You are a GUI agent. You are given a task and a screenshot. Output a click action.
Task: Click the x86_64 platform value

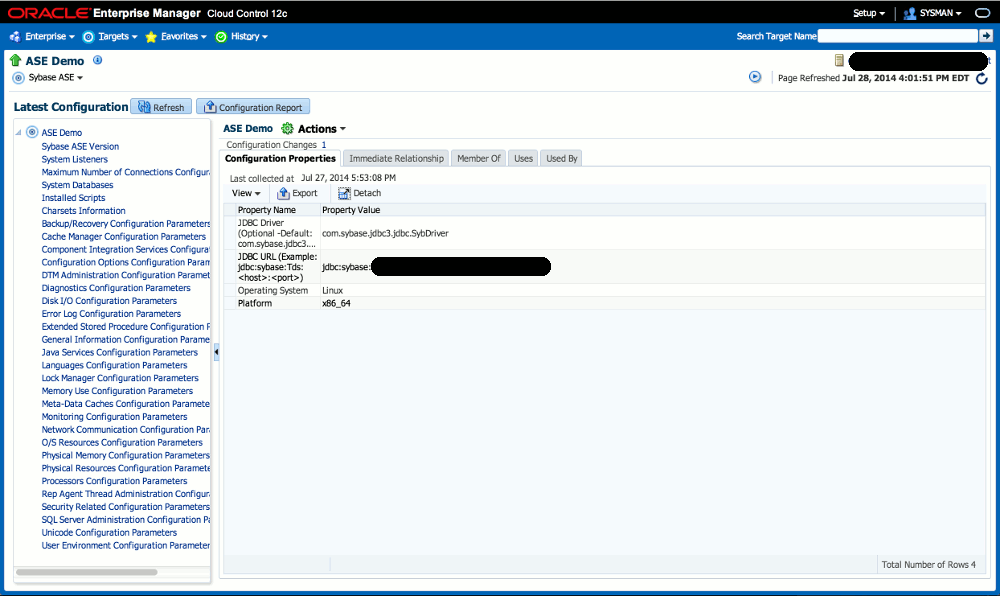point(336,303)
